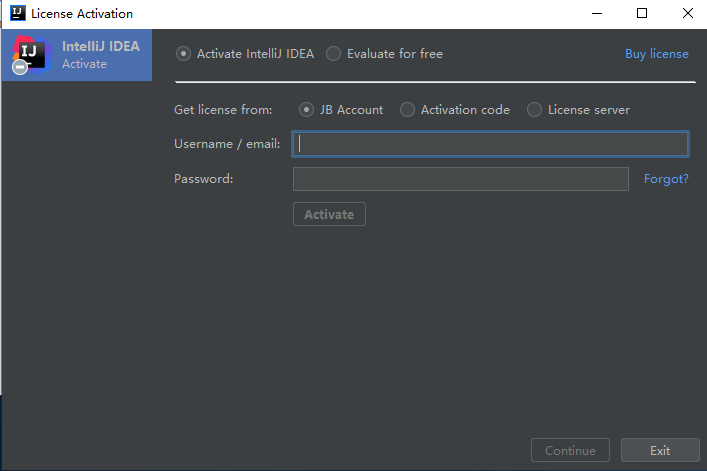707x471 pixels.
Task: Open the Buy license link
Action: pyautogui.click(x=656, y=54)
